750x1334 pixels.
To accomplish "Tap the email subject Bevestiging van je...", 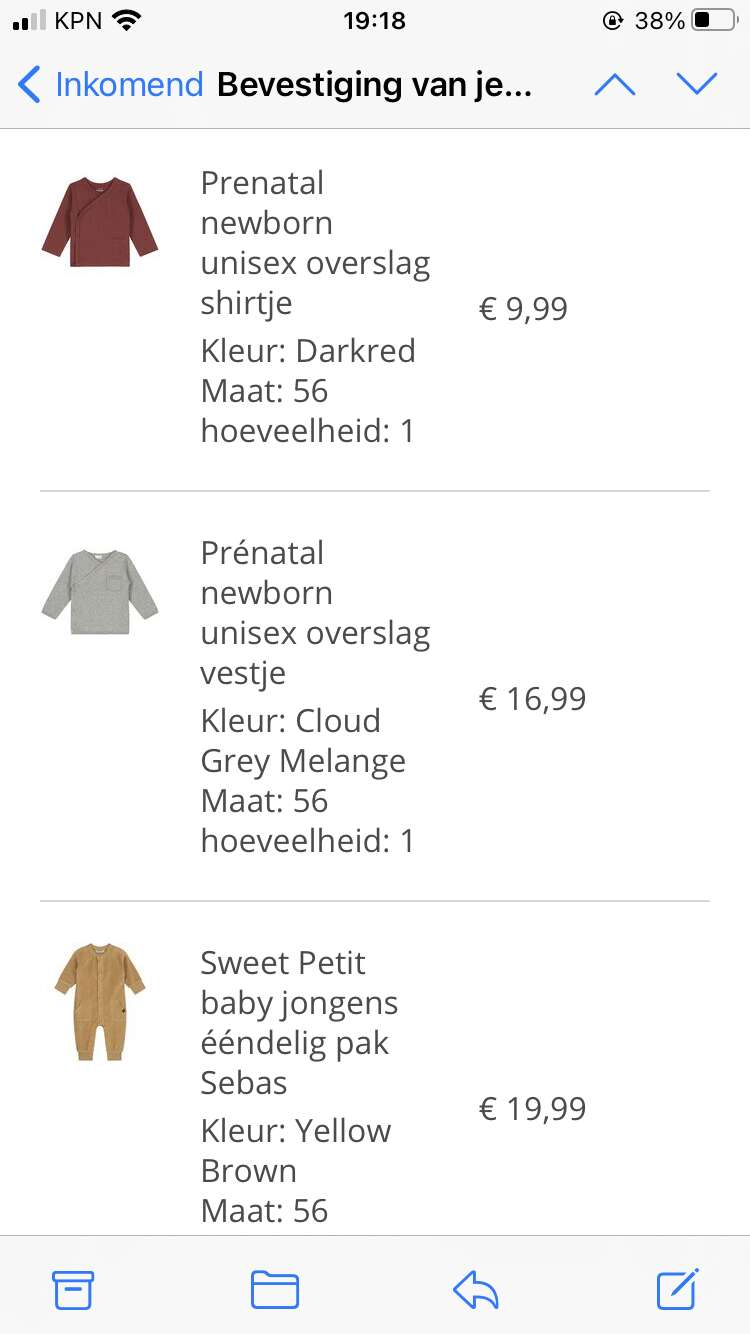I will 375,85.
